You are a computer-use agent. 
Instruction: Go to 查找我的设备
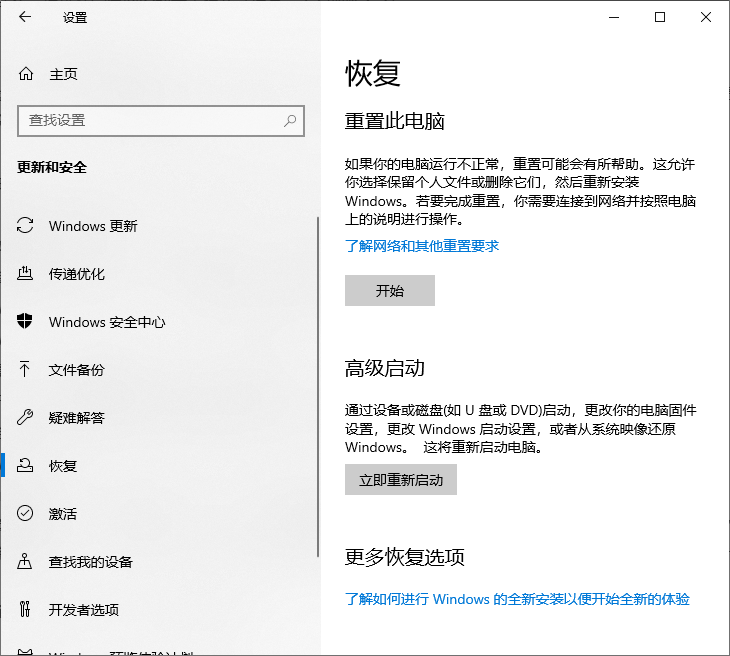pos(160,561)
